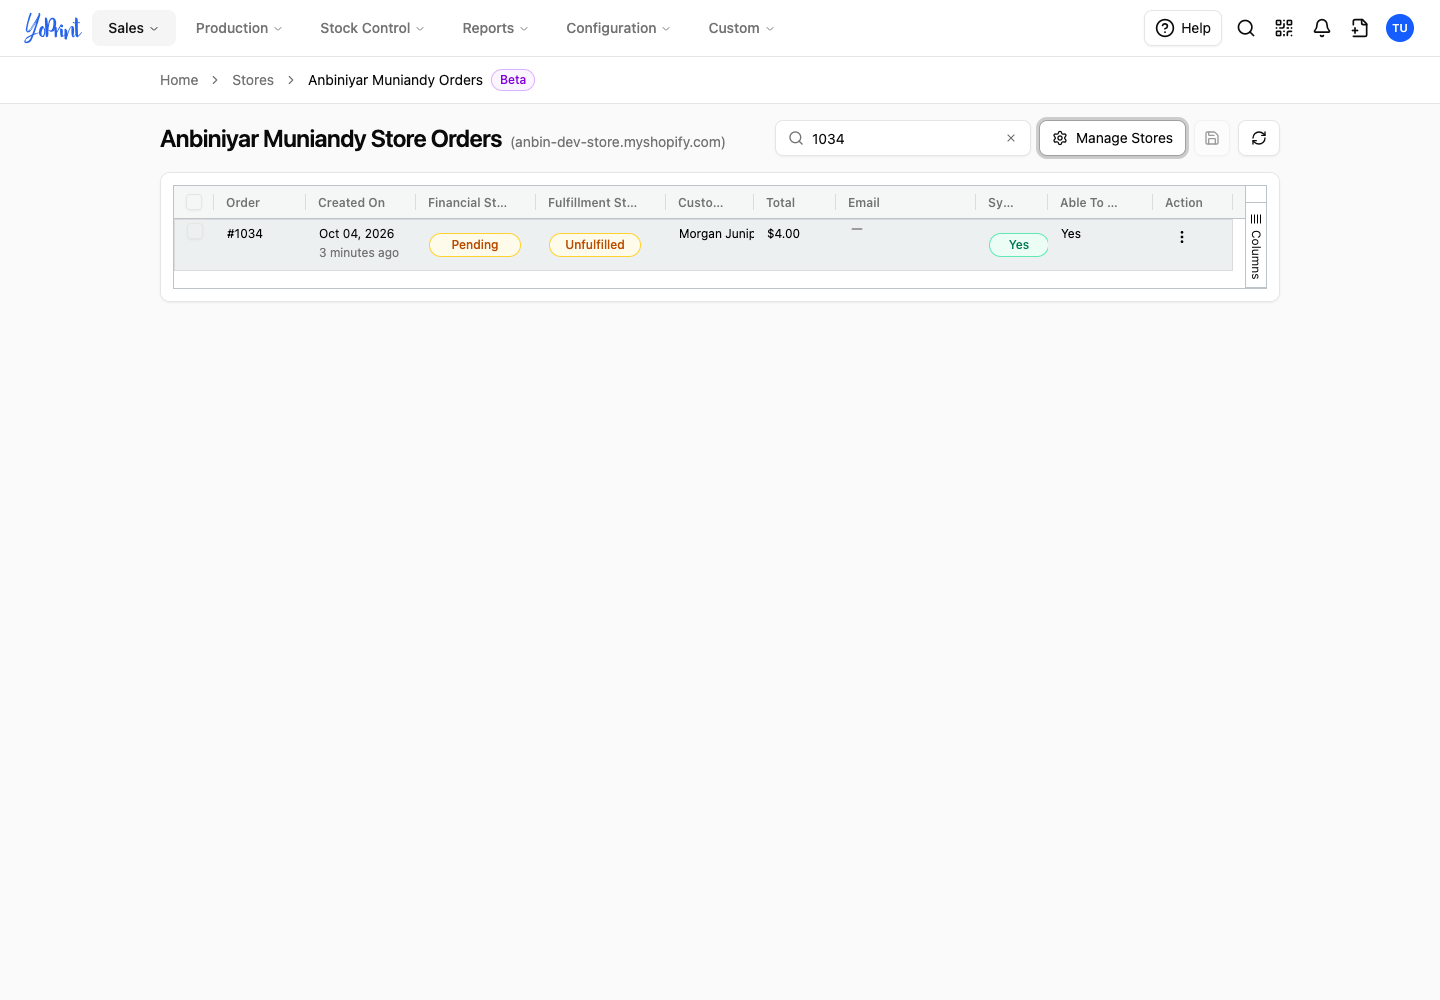
Task: Click the save view disk icon
Action: coord(1212,138)
